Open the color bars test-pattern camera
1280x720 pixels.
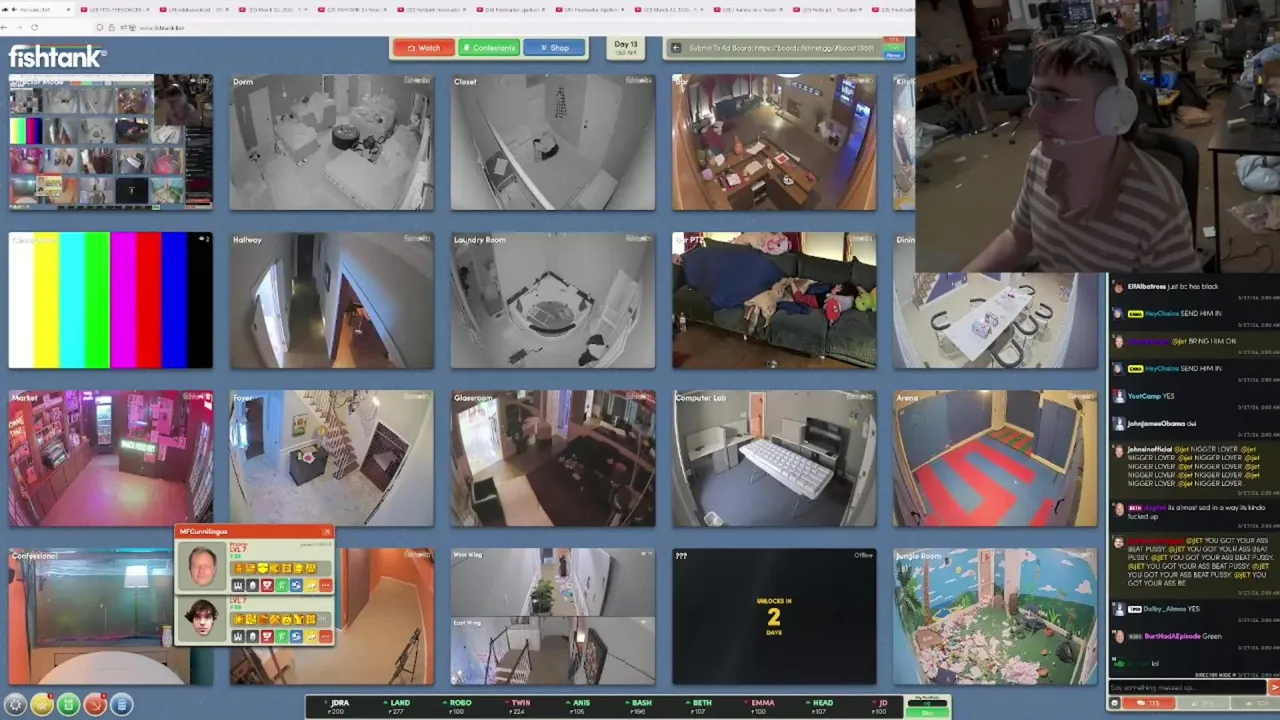pos(110,300)
